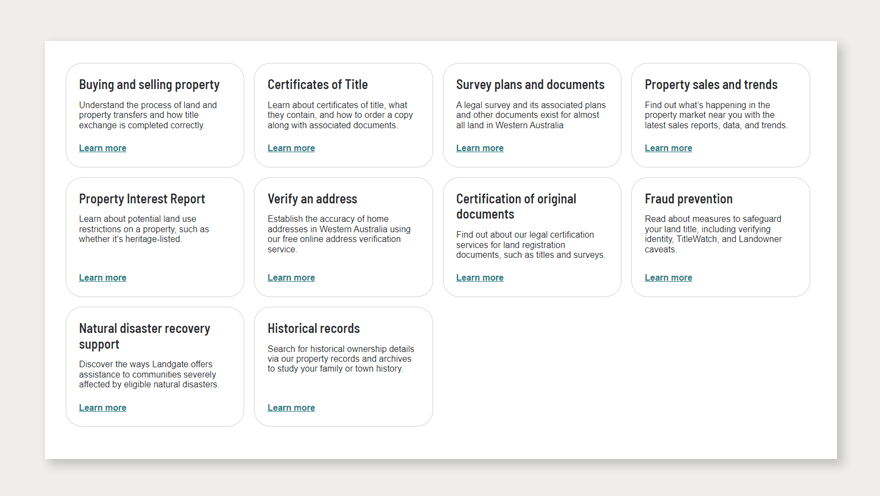Open Learn more for Natural disaster recovery support
The width and height of the screenshot is (880, 496).
tap(102, 408)
